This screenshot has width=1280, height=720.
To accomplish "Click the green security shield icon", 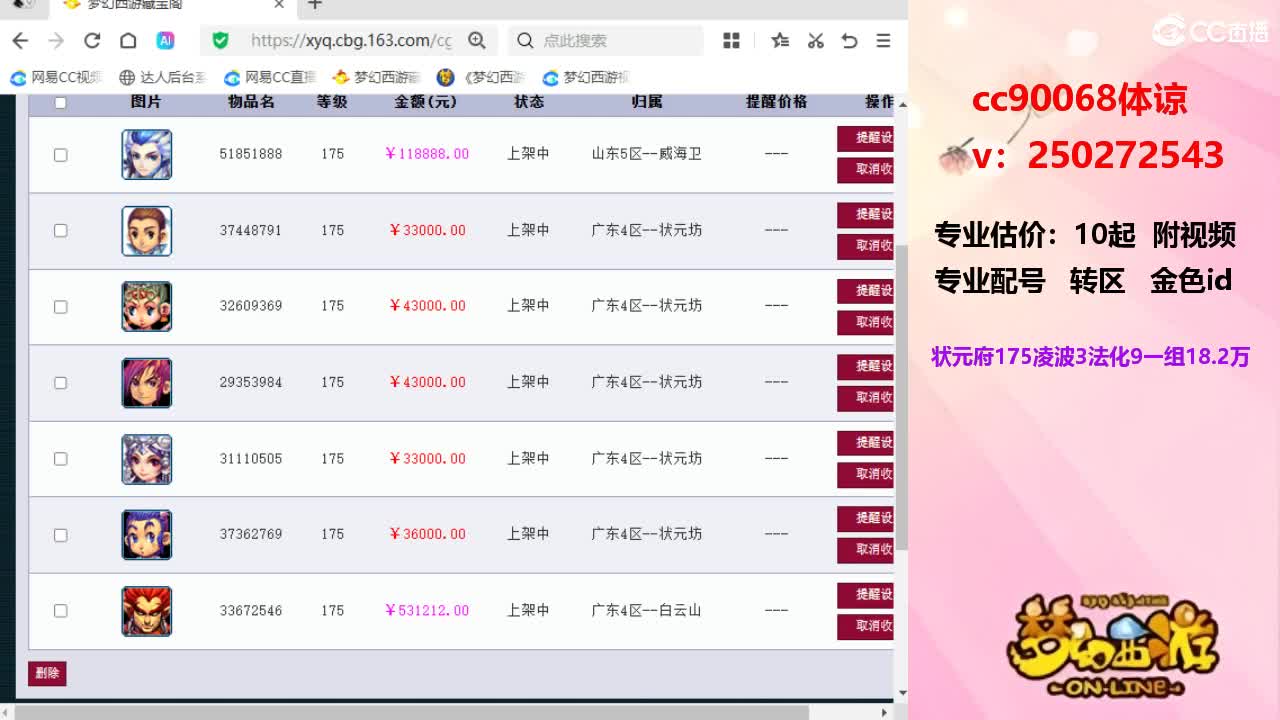I will click(x=221, y=41).
